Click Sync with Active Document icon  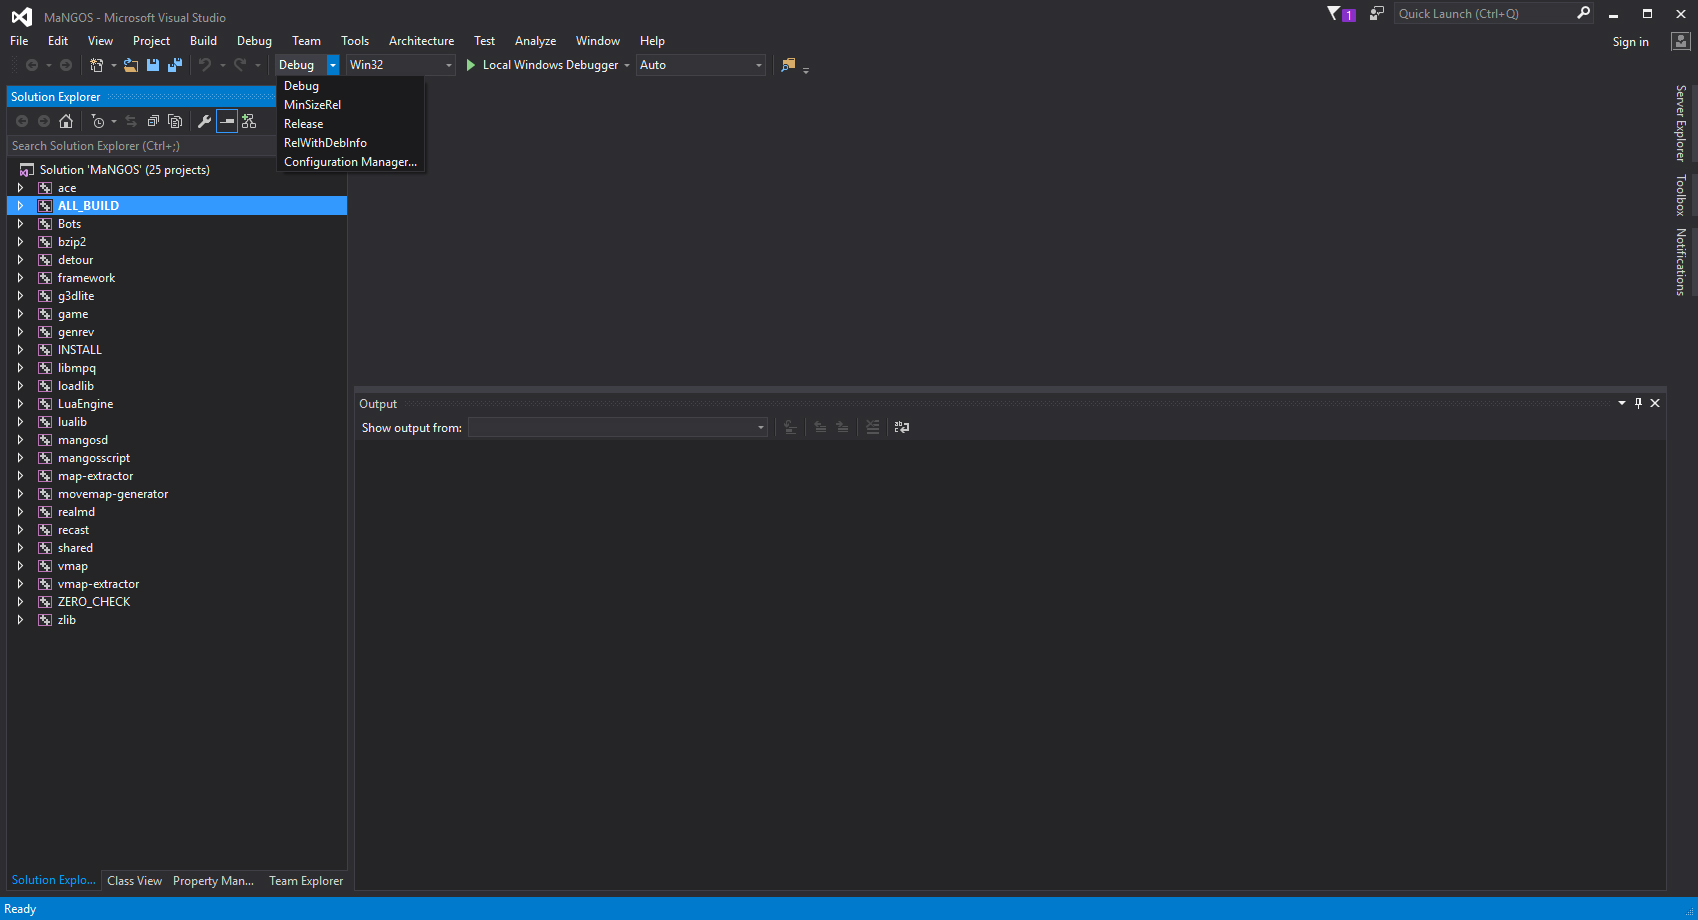point(131,121)
